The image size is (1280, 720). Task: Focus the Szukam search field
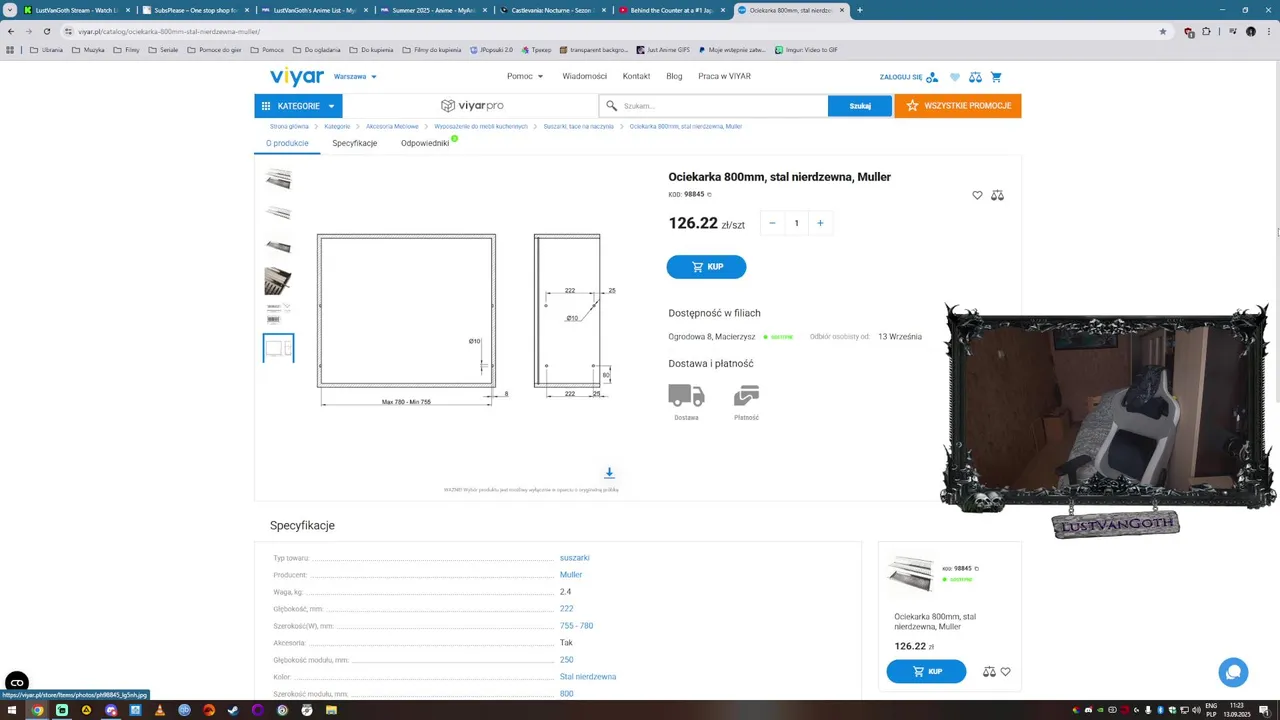[x=713, y=106]
